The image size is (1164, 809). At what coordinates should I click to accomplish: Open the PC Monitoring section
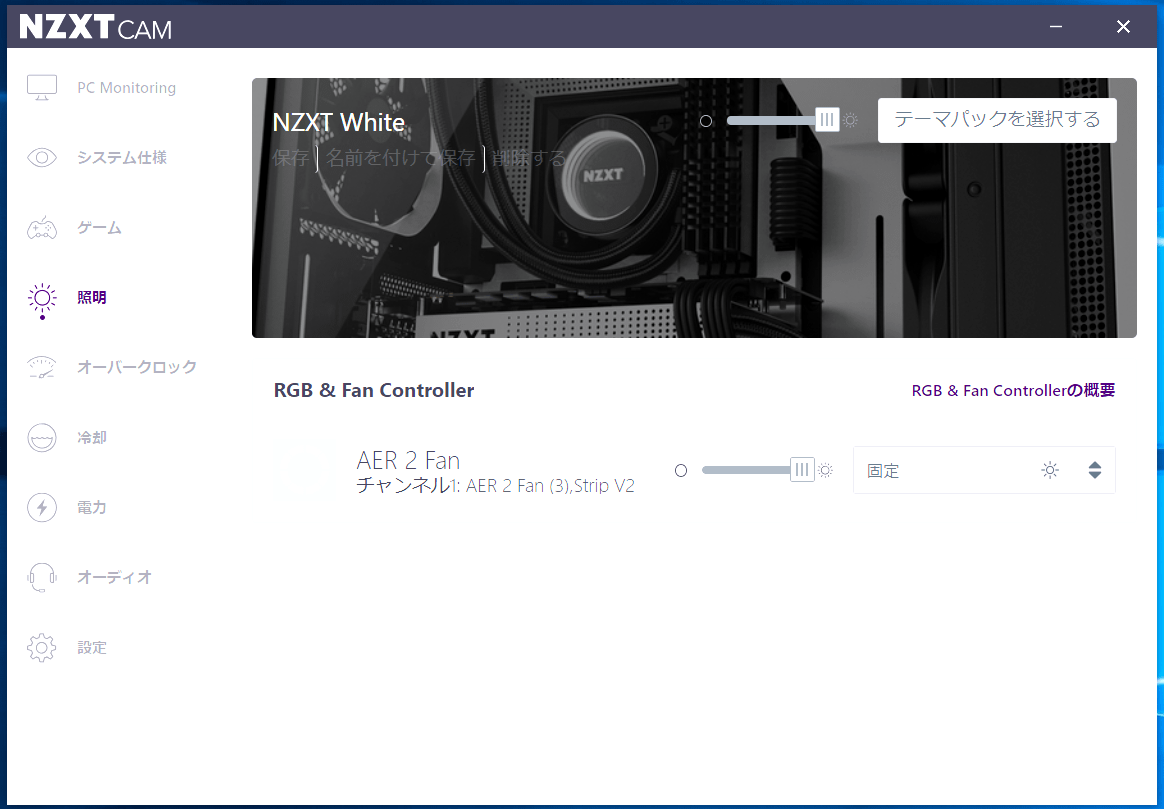[x=126, y=88]
